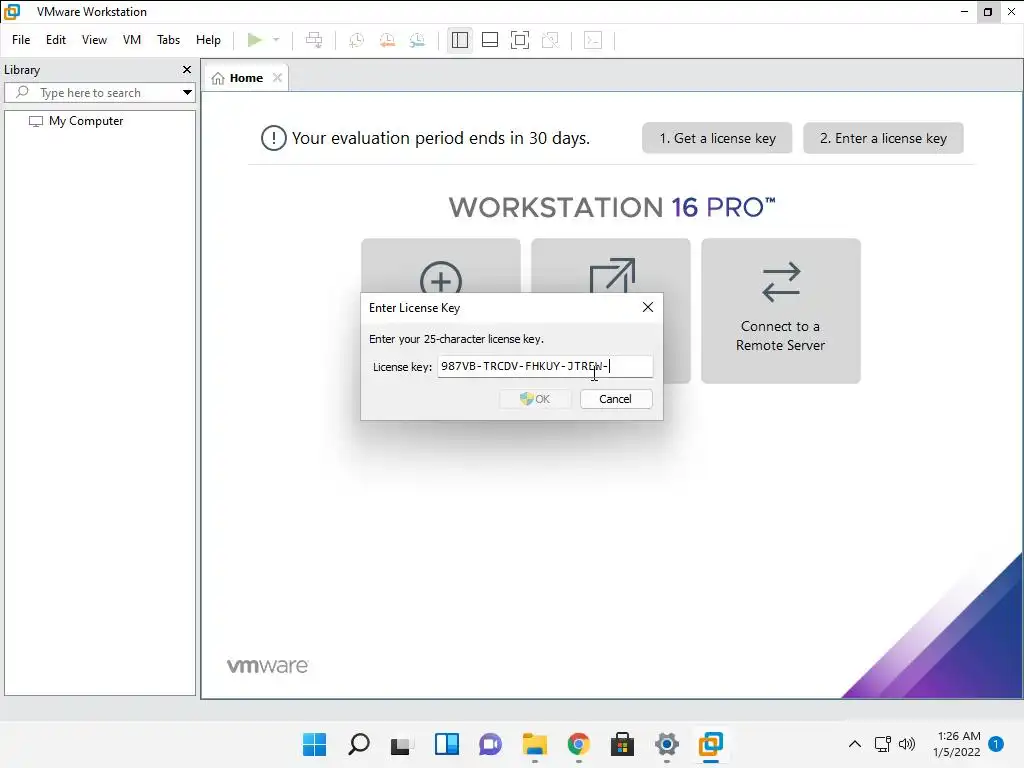Screen dimensions: 1024x768
Task: Expand the Library search filter dropdown
Action: click(x=187, y=93)
